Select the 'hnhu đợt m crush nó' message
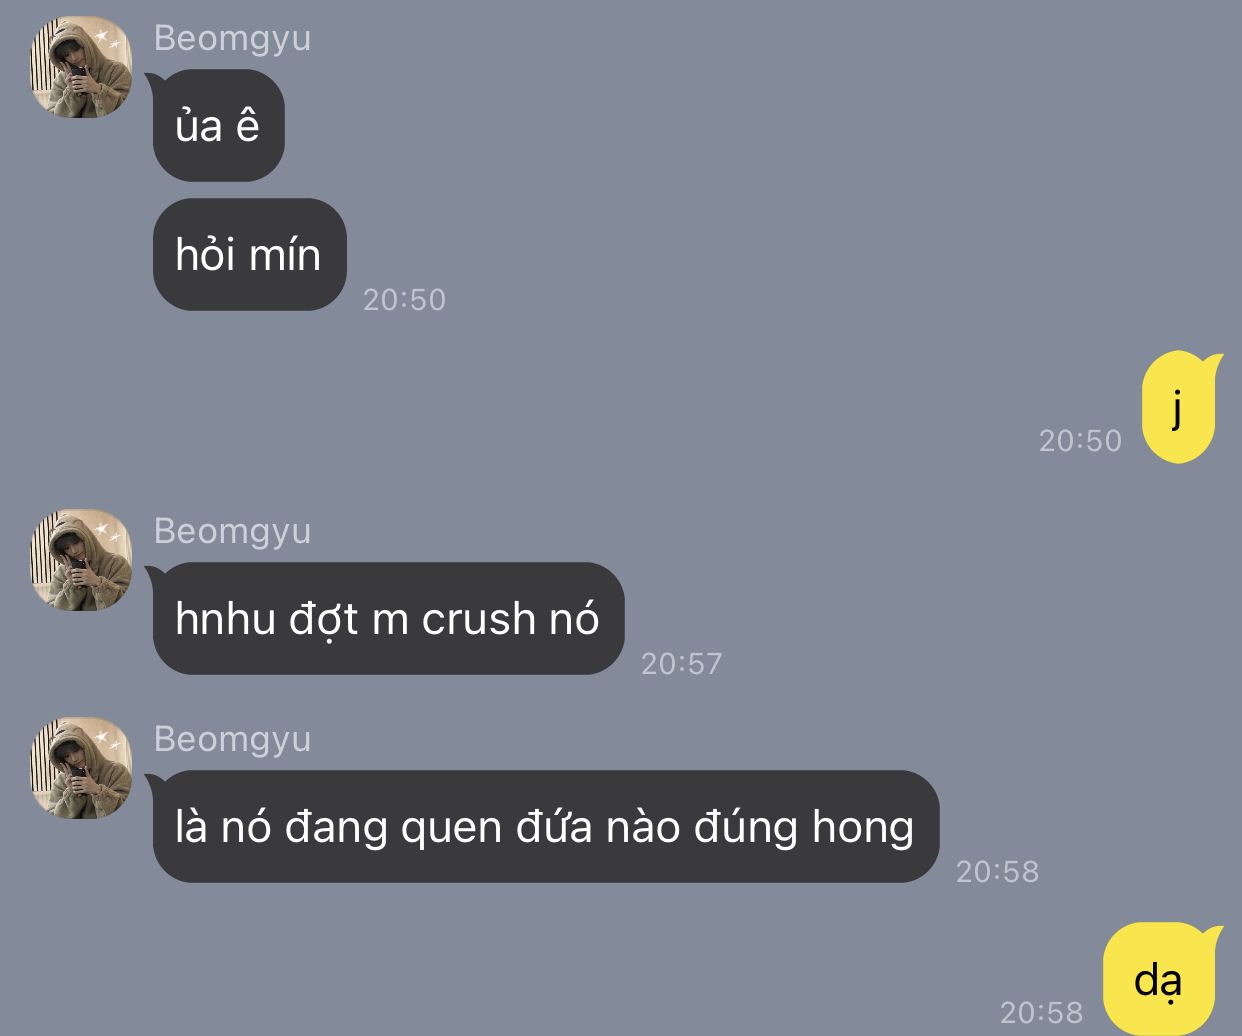 pos(388,619)
